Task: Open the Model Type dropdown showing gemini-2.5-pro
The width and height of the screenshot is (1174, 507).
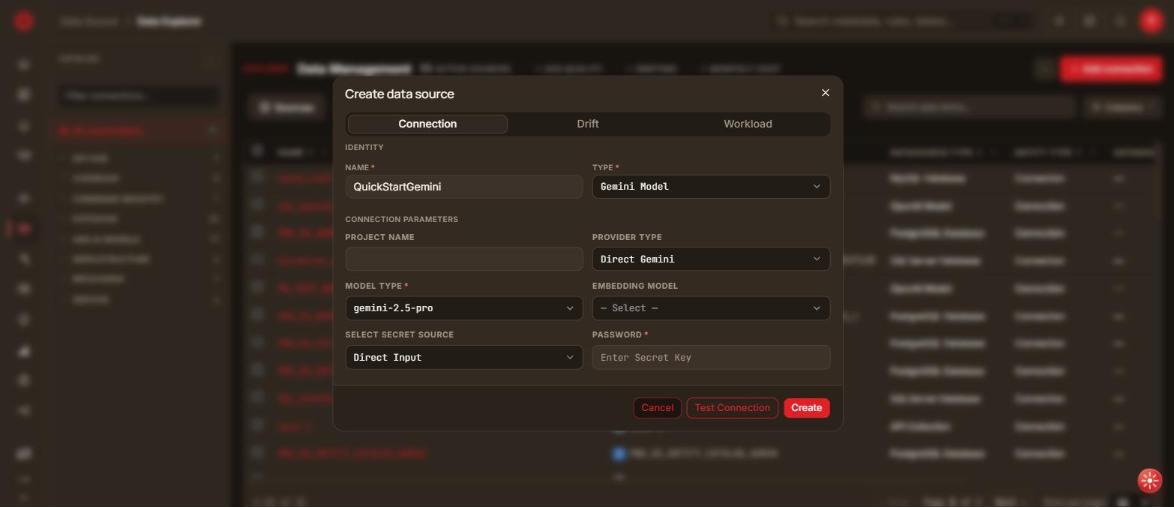Action: [x=464, y=308]
